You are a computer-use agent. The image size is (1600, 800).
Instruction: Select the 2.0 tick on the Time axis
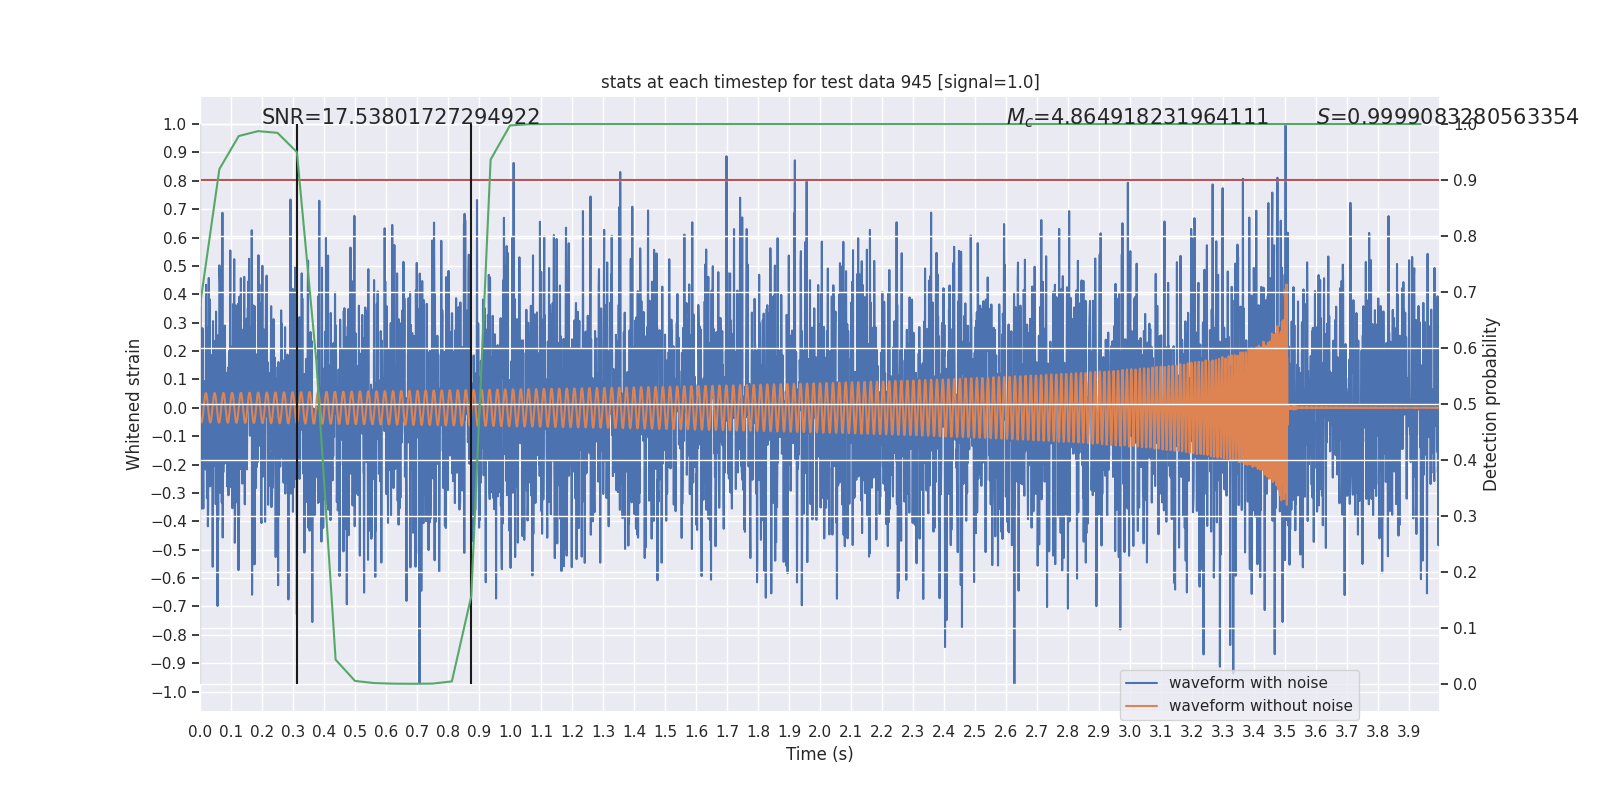tap(820, 732)
